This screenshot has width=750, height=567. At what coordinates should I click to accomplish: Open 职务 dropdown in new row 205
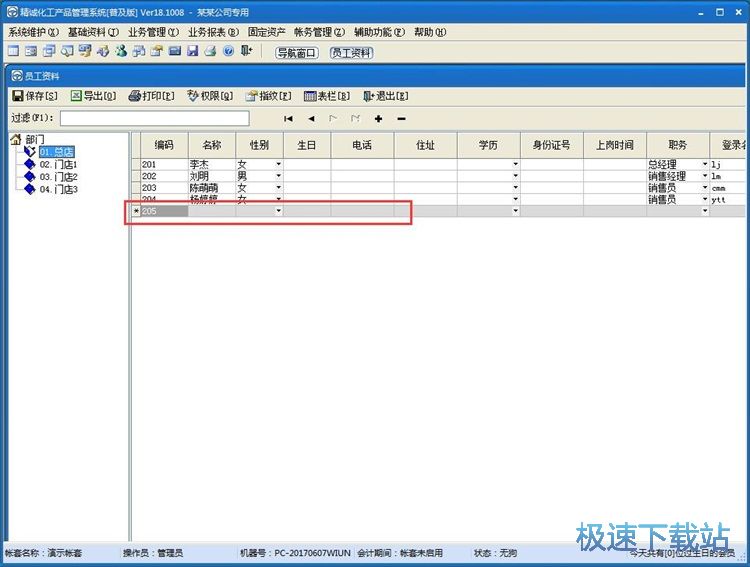tap(705, 211)
